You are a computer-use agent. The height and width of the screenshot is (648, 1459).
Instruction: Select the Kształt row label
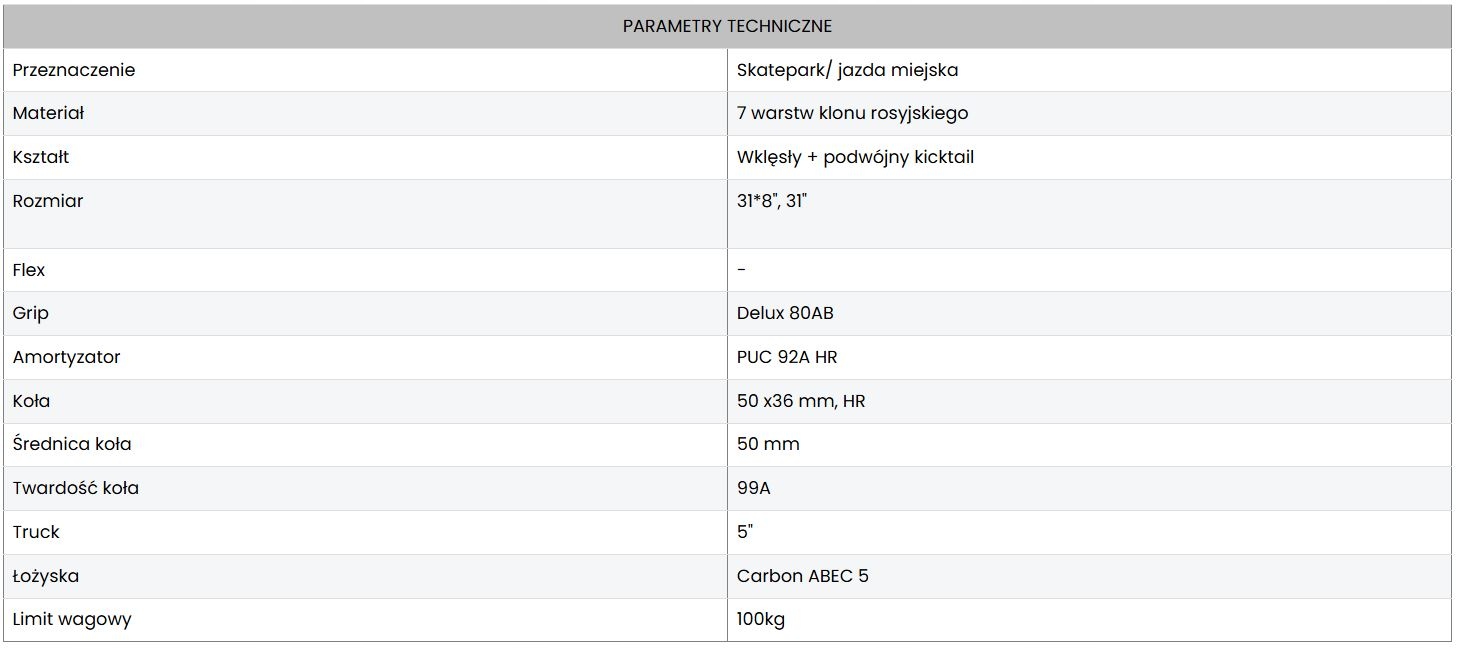point(41,157)
